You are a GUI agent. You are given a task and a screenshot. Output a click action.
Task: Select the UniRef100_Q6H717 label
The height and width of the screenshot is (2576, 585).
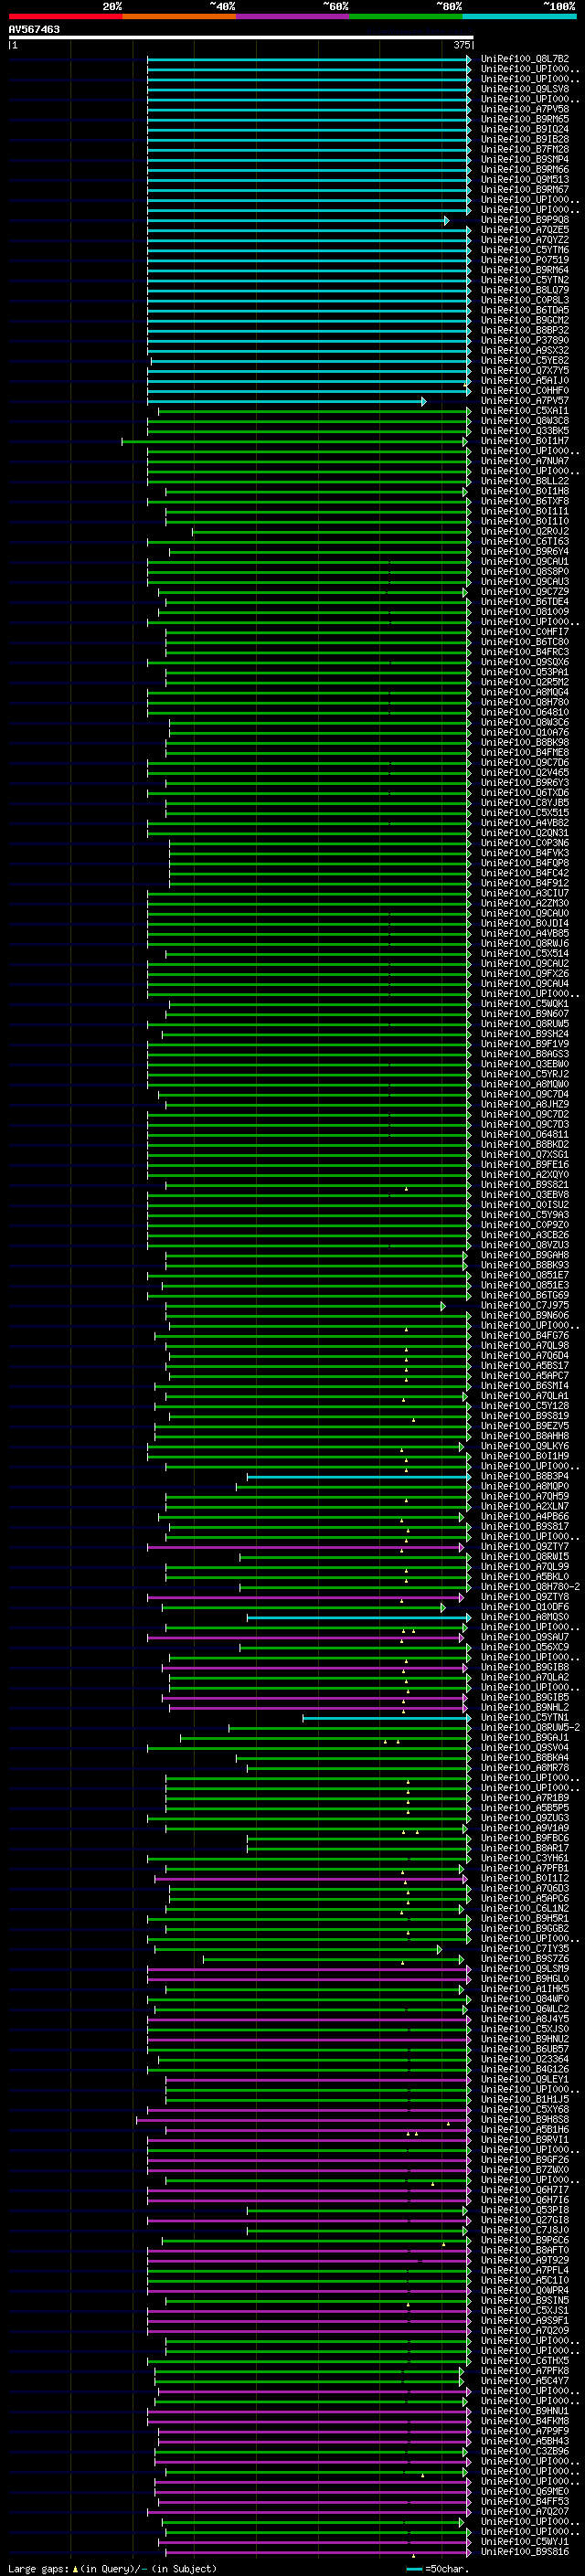click(x=525, y=2189)
